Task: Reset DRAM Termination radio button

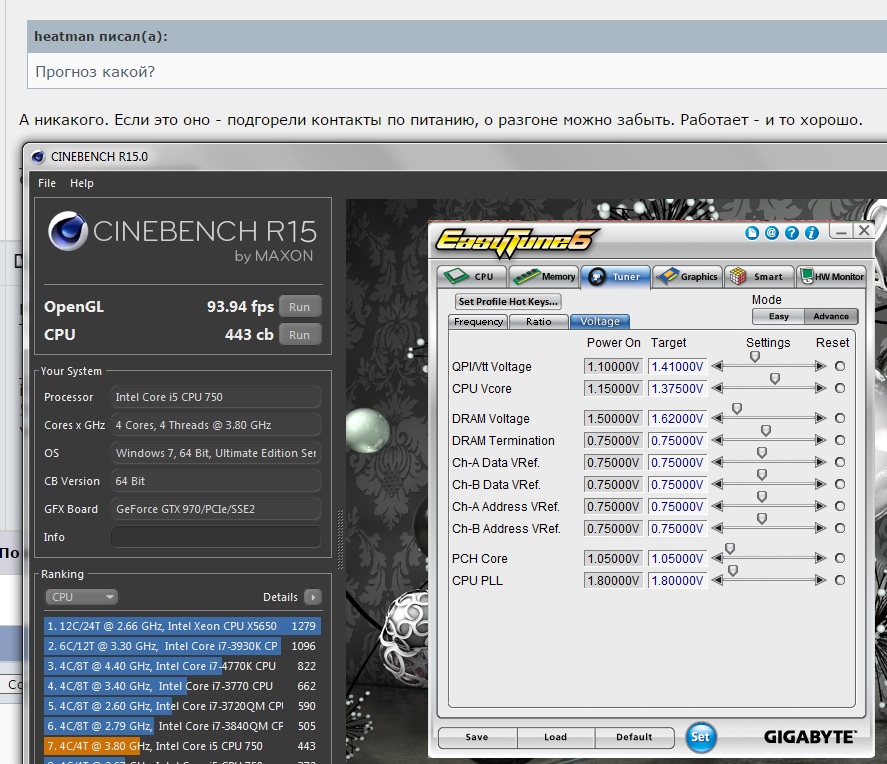Action: tap(840, 441)
